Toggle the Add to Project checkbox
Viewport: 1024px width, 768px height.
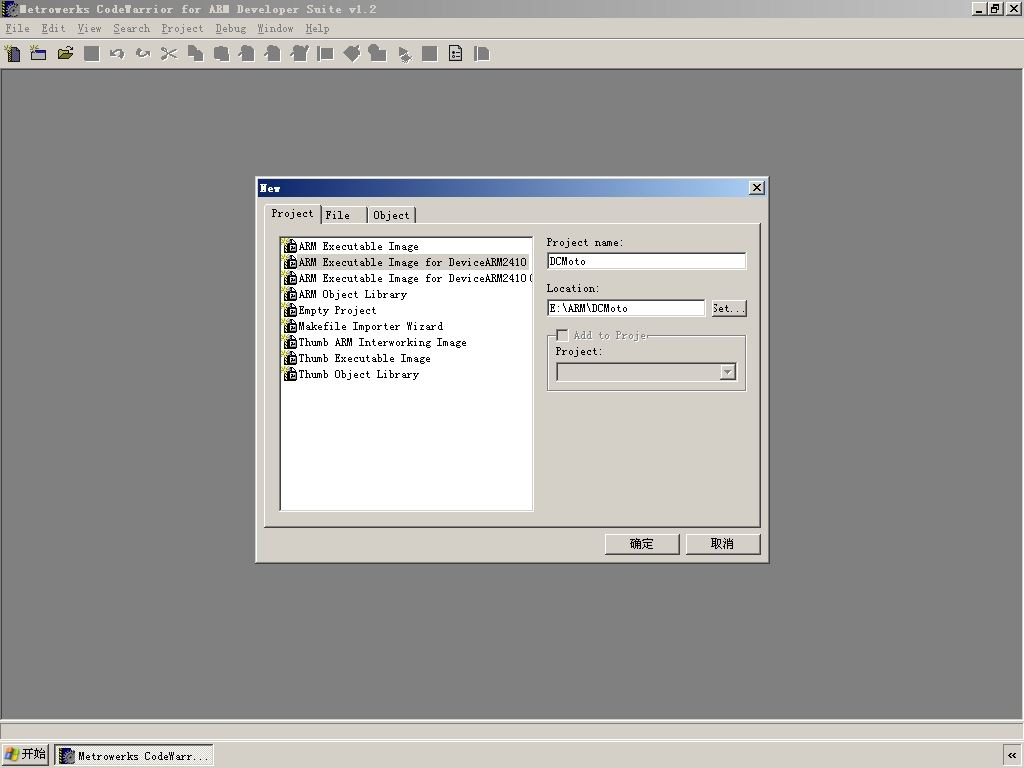point(562,336)
